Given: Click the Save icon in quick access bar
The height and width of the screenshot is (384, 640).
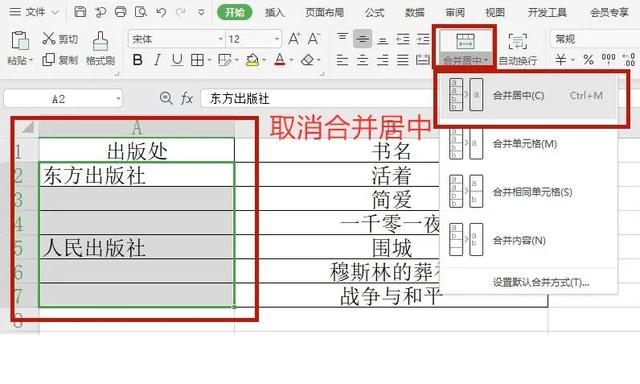Looking at the screenshot, I should tap(80, 12).
